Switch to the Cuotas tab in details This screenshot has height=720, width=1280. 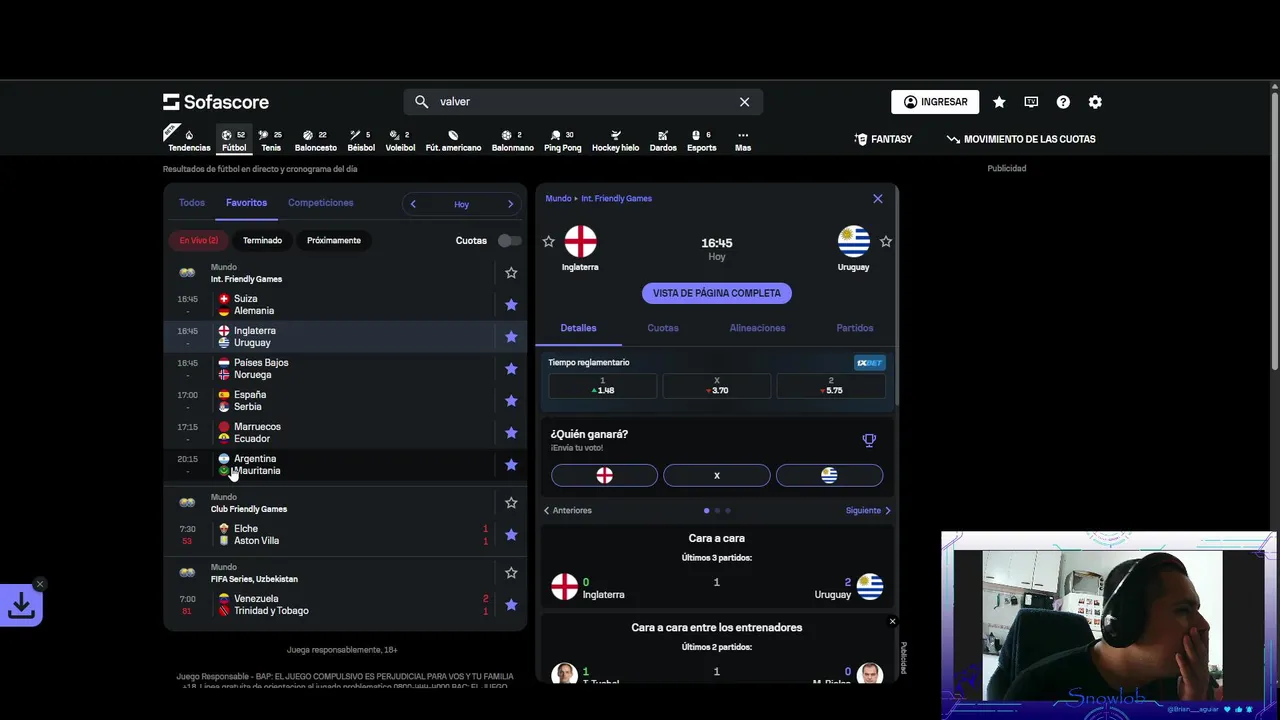[663, 328]
